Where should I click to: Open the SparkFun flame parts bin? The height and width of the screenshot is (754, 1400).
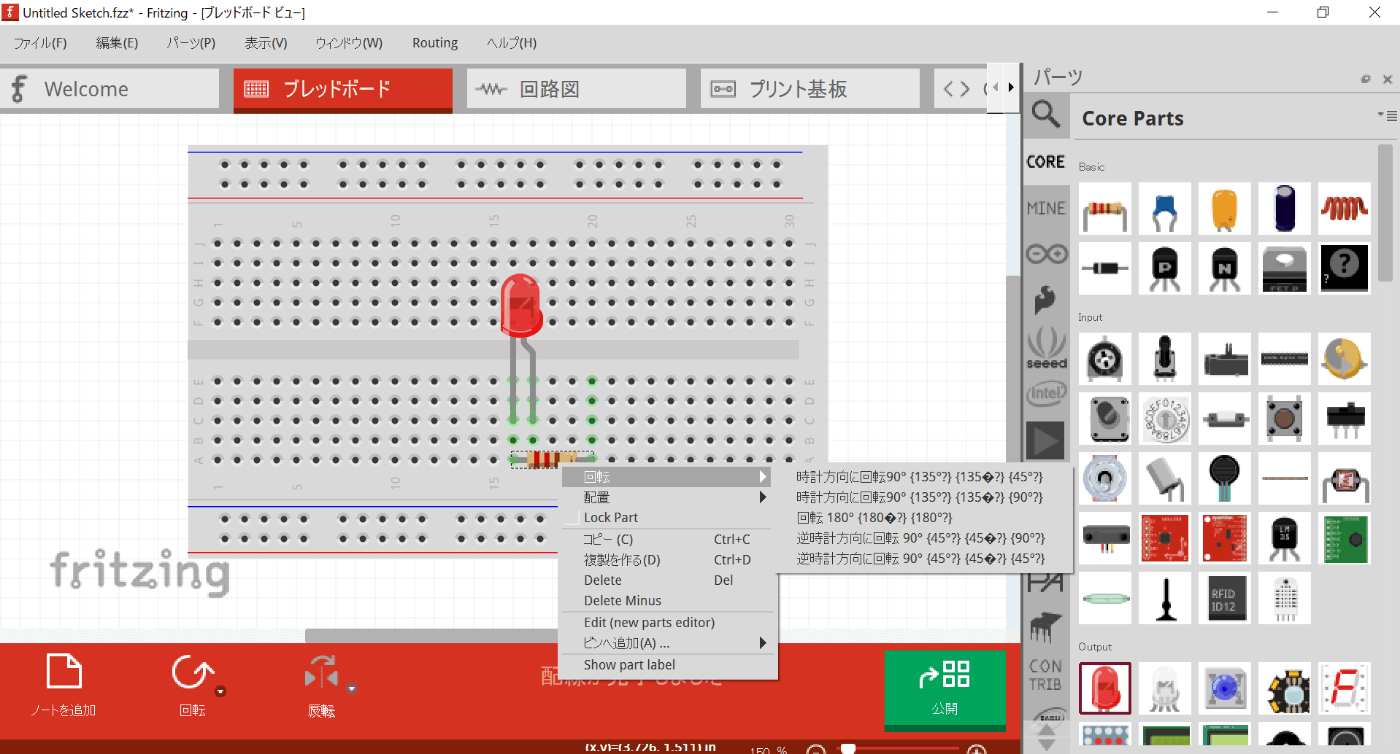point(1046,299)
